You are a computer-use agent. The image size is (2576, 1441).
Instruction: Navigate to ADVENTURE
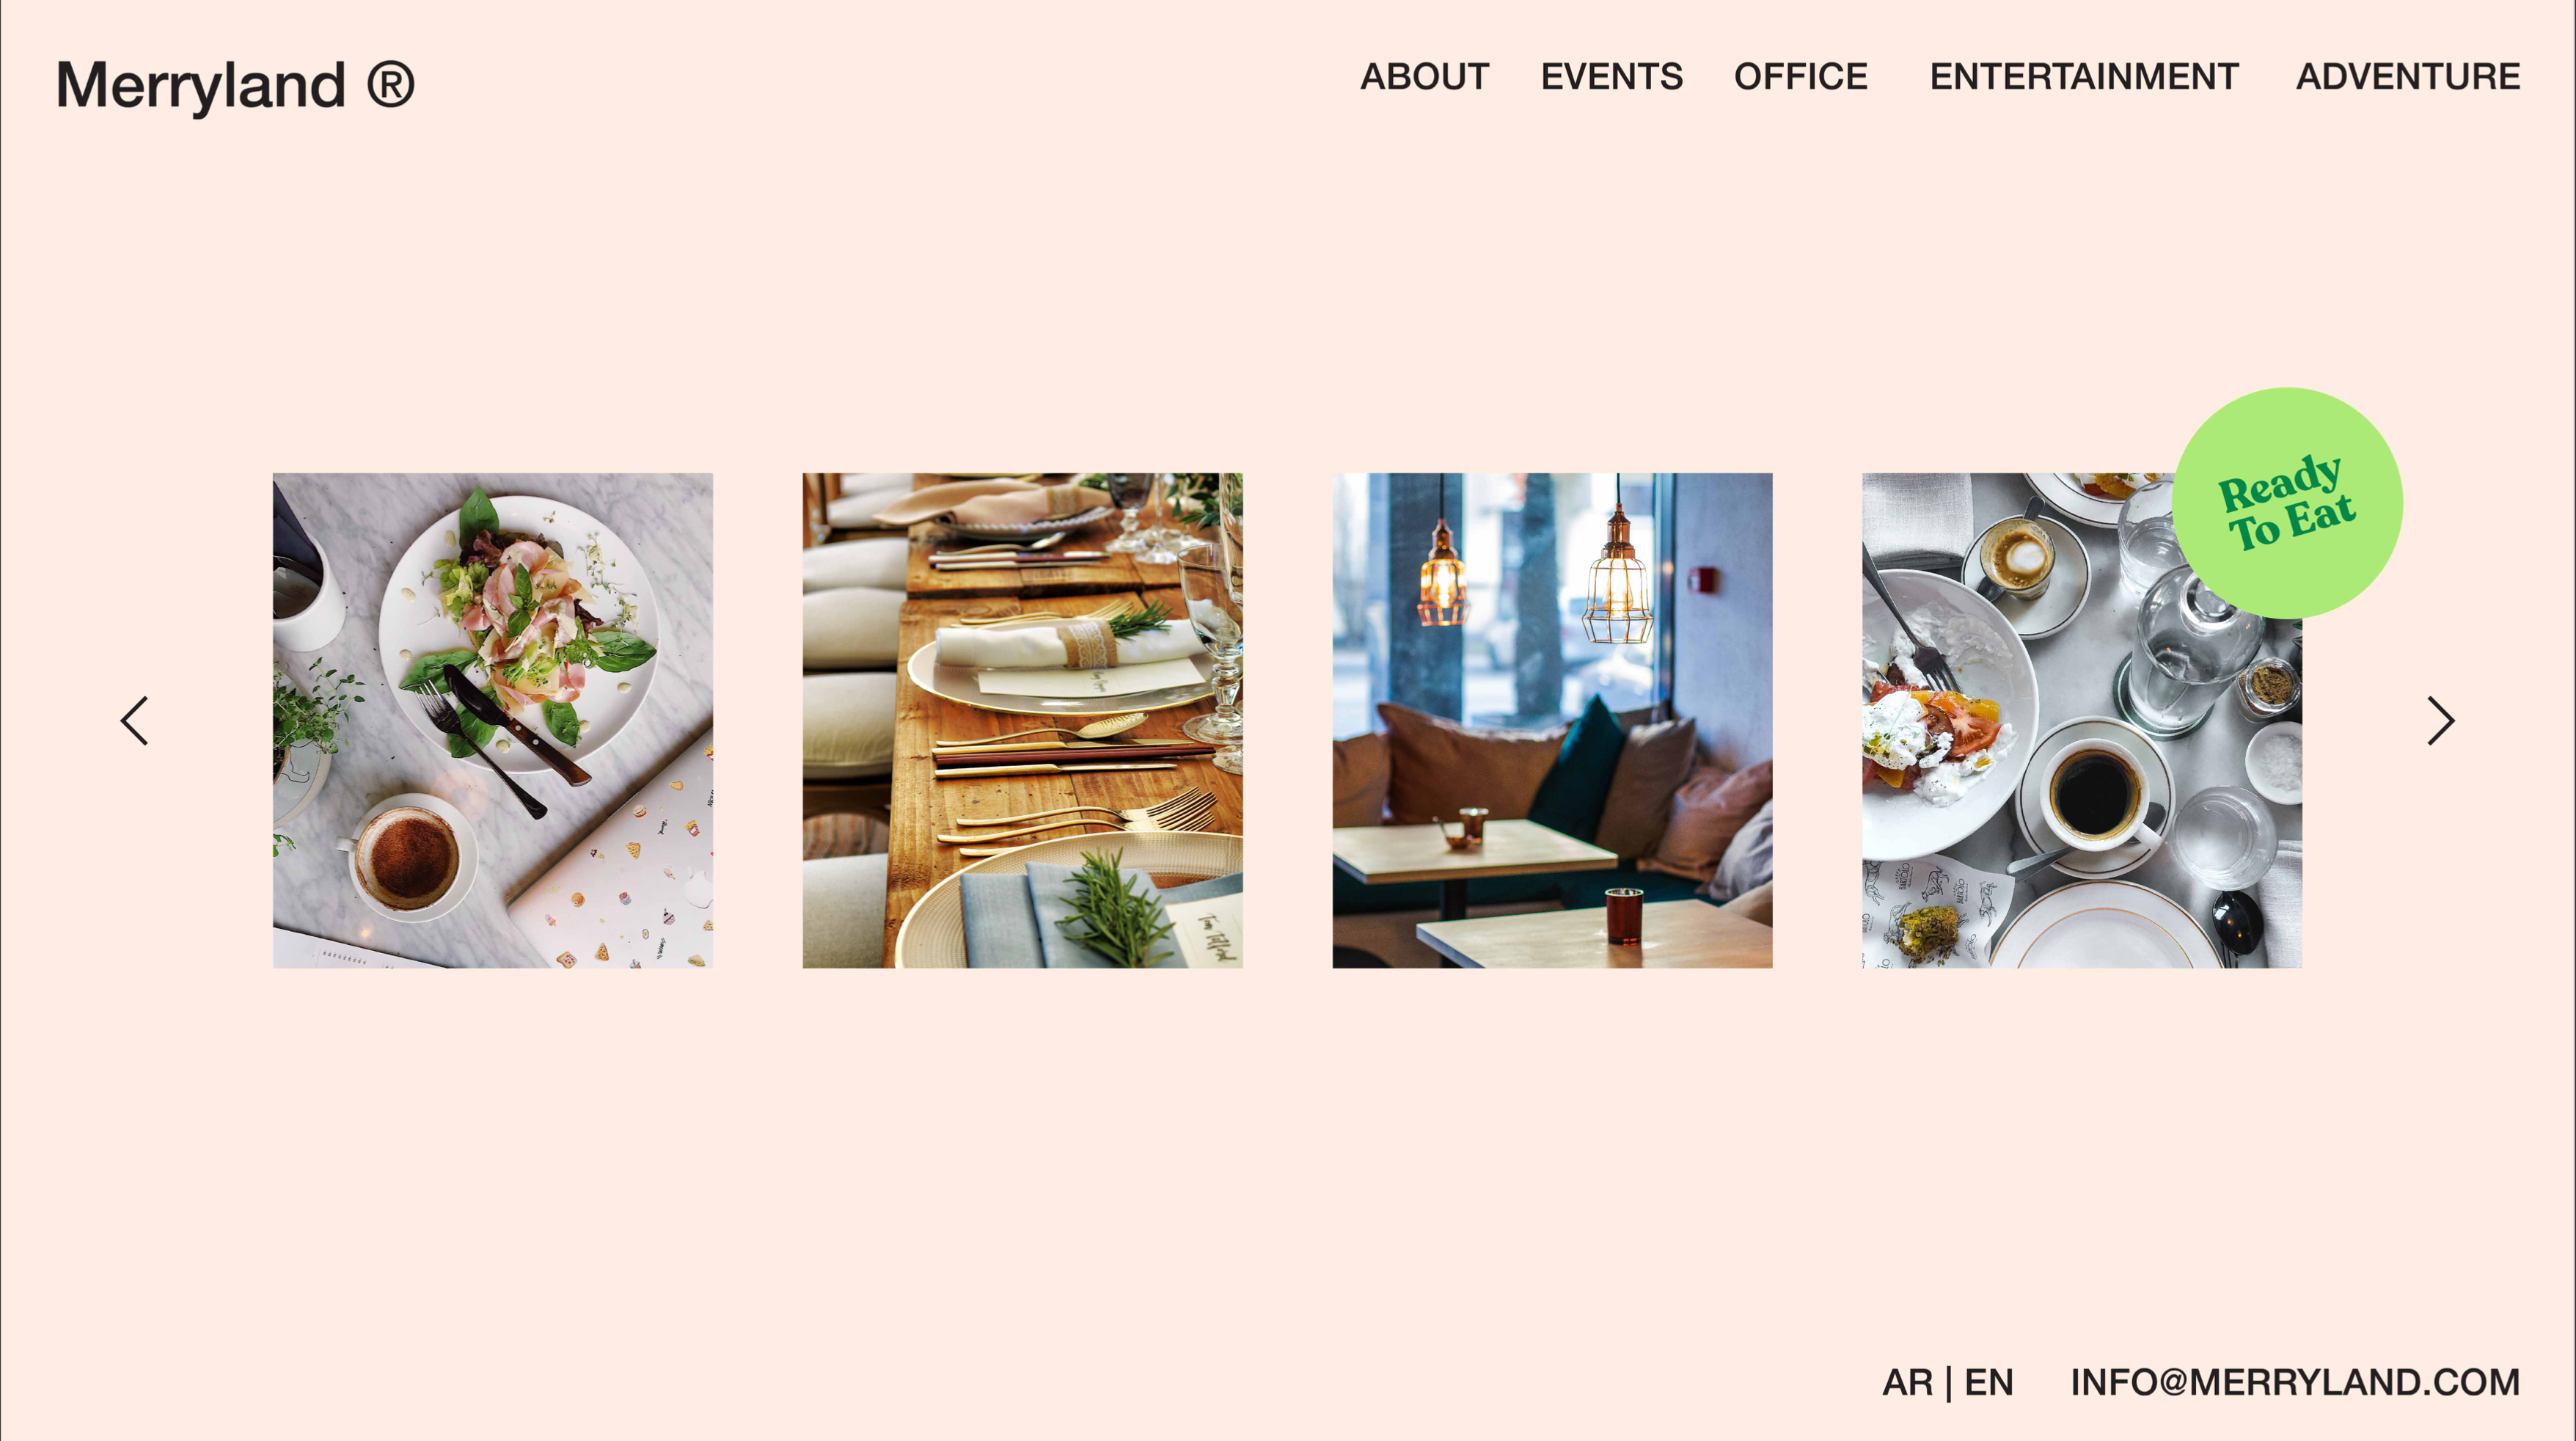[2408, 77]
